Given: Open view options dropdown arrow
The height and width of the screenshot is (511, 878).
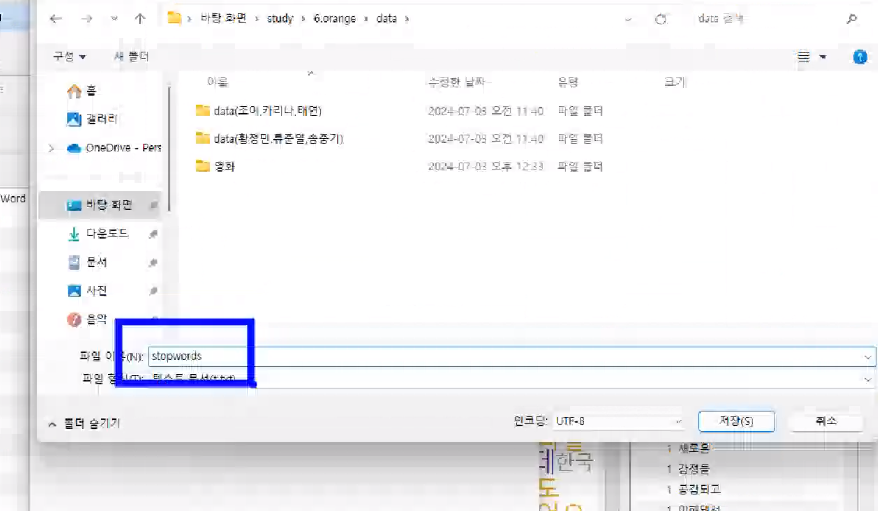Looking at the screenshot, I should (x=823, y=57).
